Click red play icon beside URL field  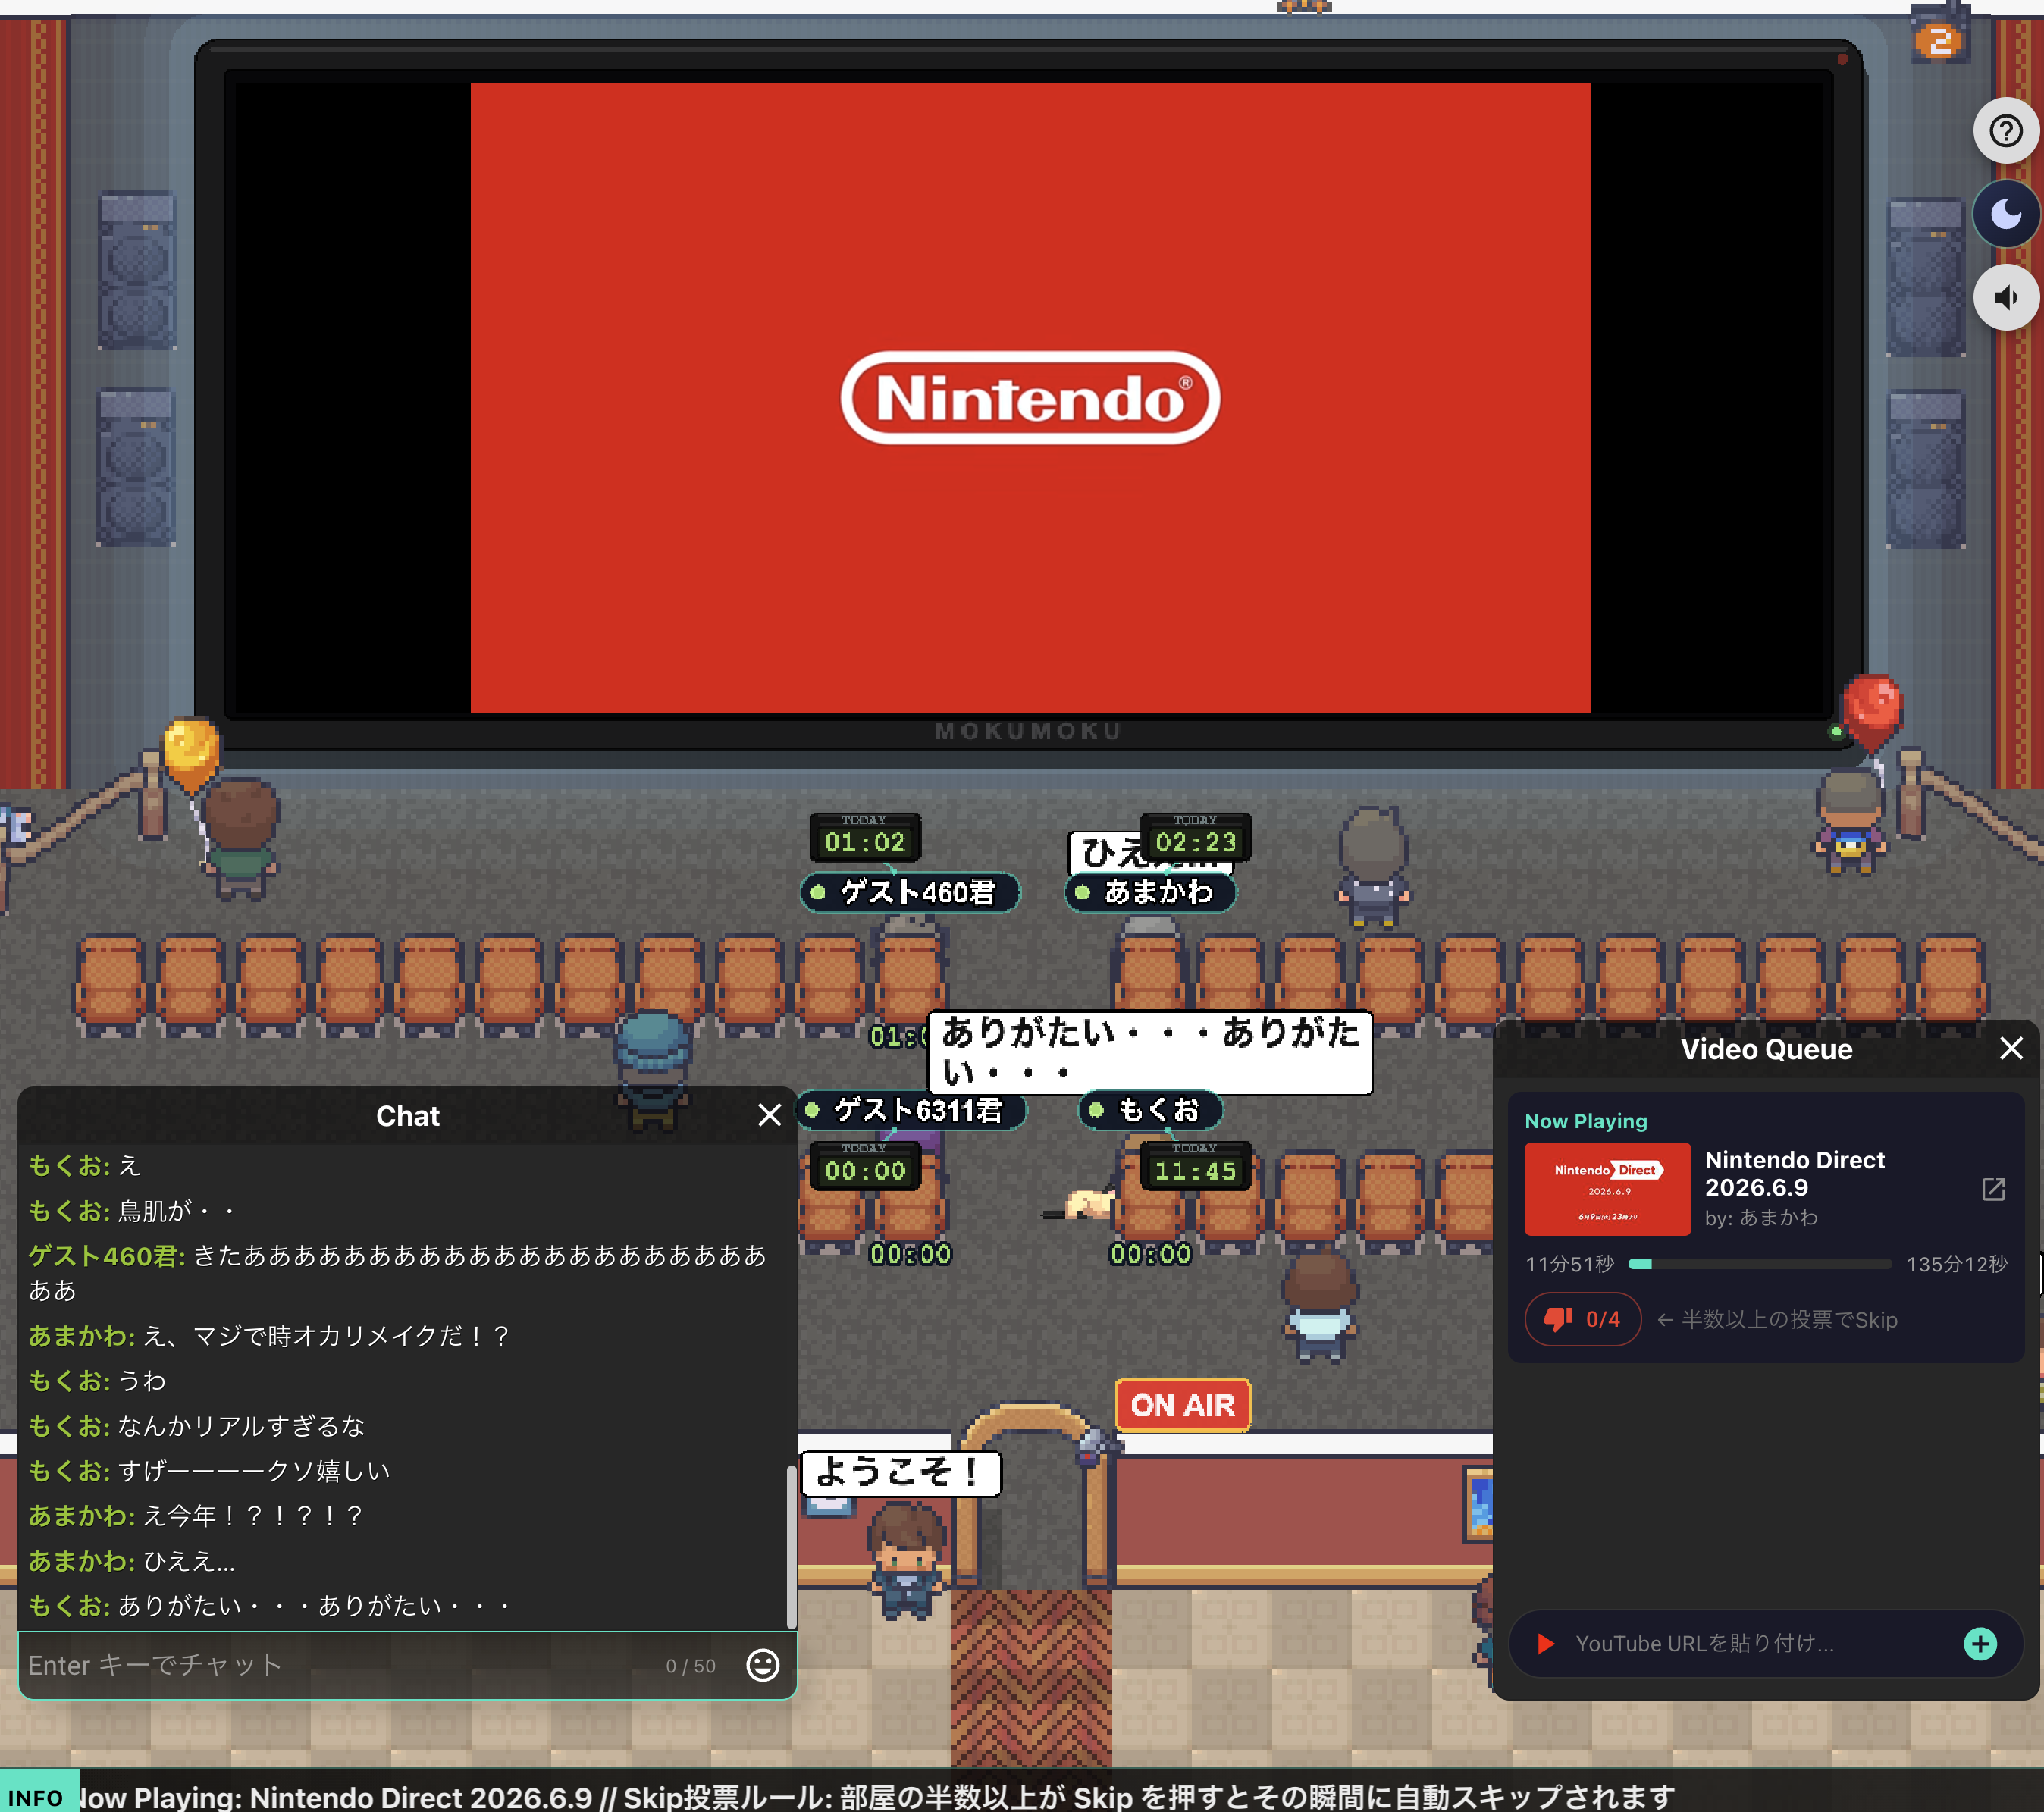[x=1545, y=1643]
